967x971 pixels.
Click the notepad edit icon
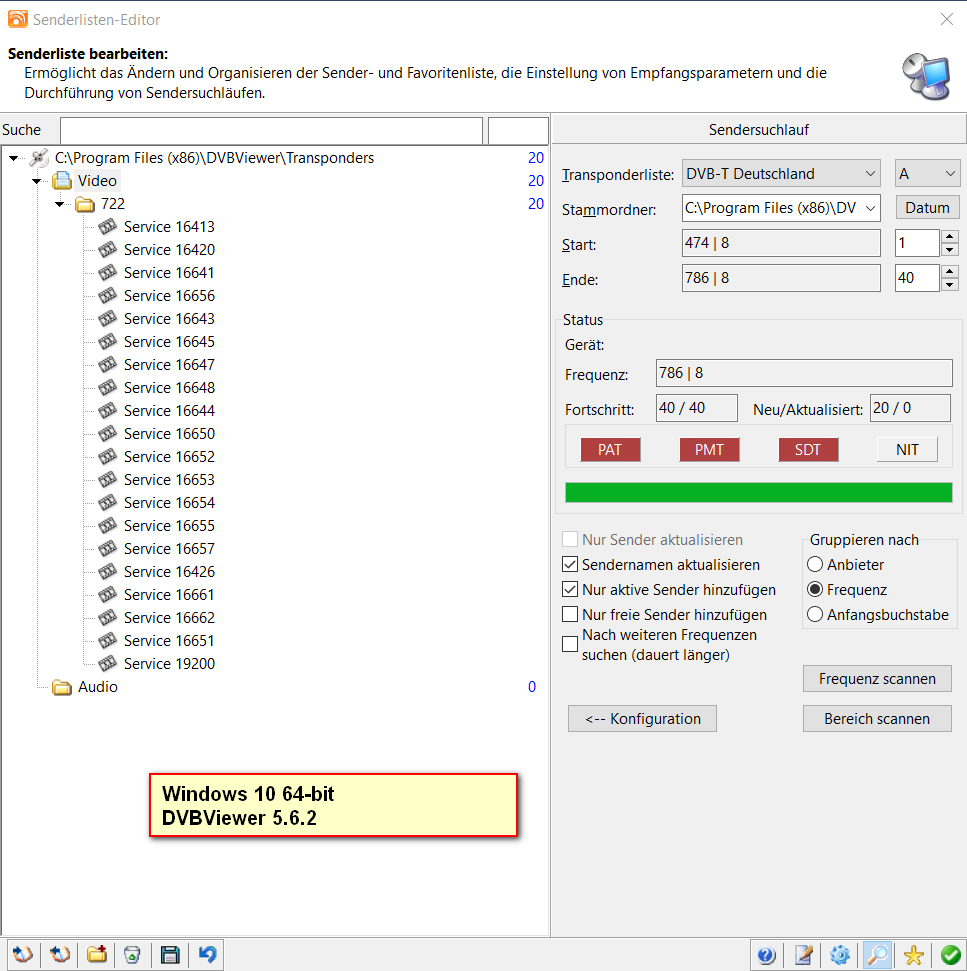click(804, 955)
